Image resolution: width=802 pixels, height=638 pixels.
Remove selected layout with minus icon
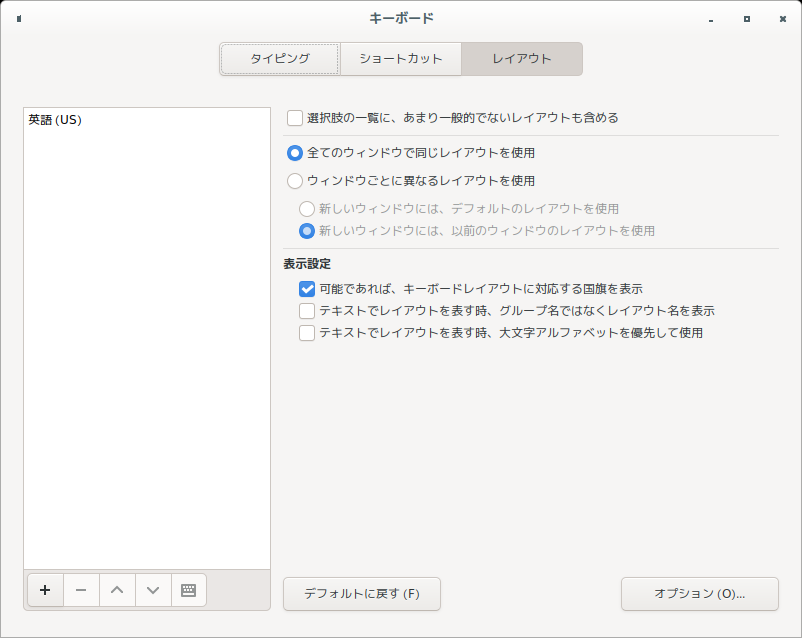81,590
